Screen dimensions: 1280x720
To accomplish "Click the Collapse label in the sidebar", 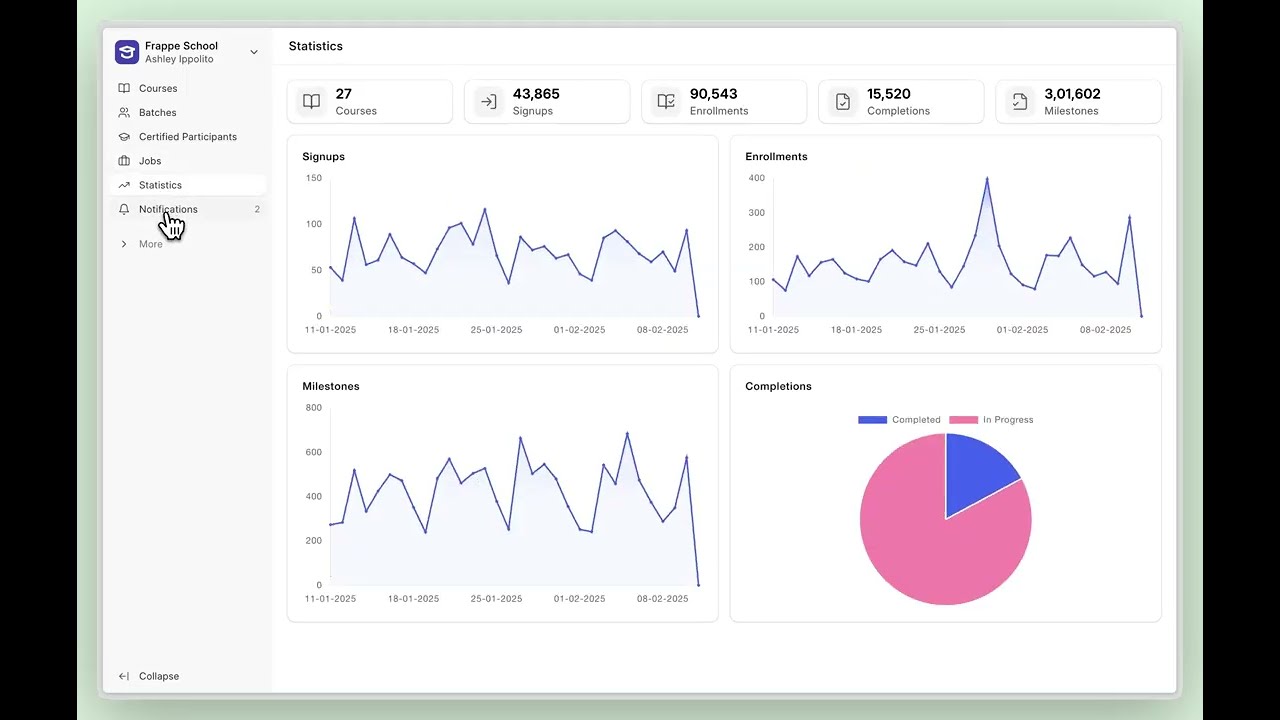I will (x=159, y=676).
